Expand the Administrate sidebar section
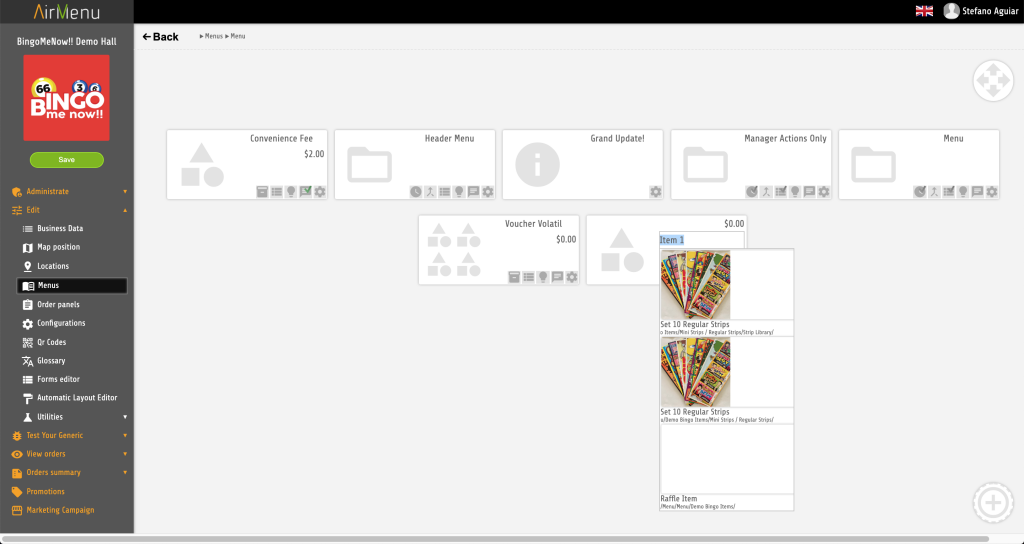1024x544 pixels. (67, 191)
